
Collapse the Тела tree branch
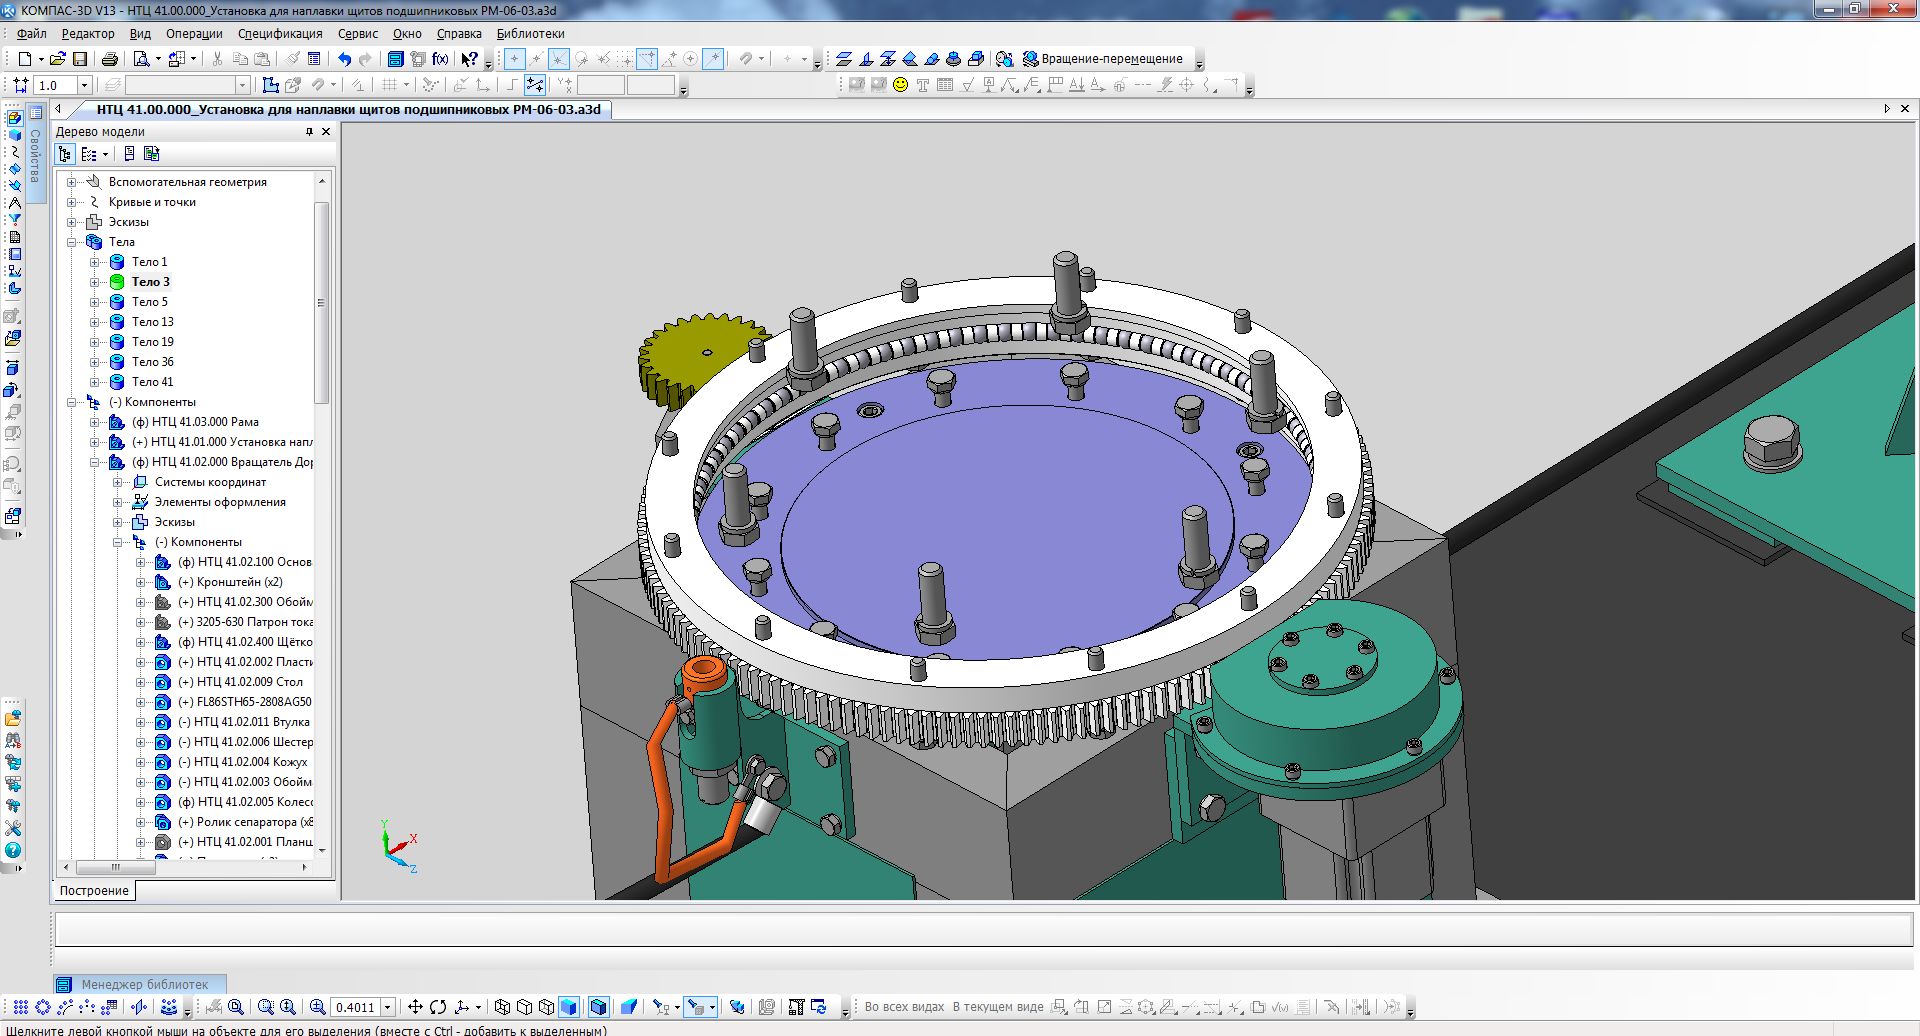(x=72, y=242)
